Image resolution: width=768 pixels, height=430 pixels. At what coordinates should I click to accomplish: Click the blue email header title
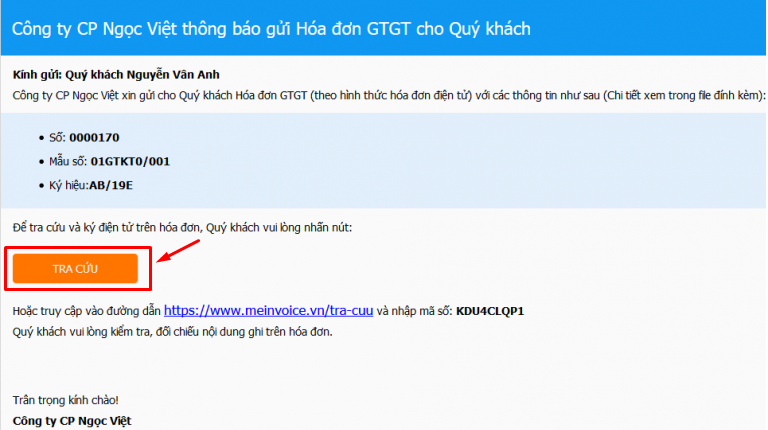[x=271, y=29]
